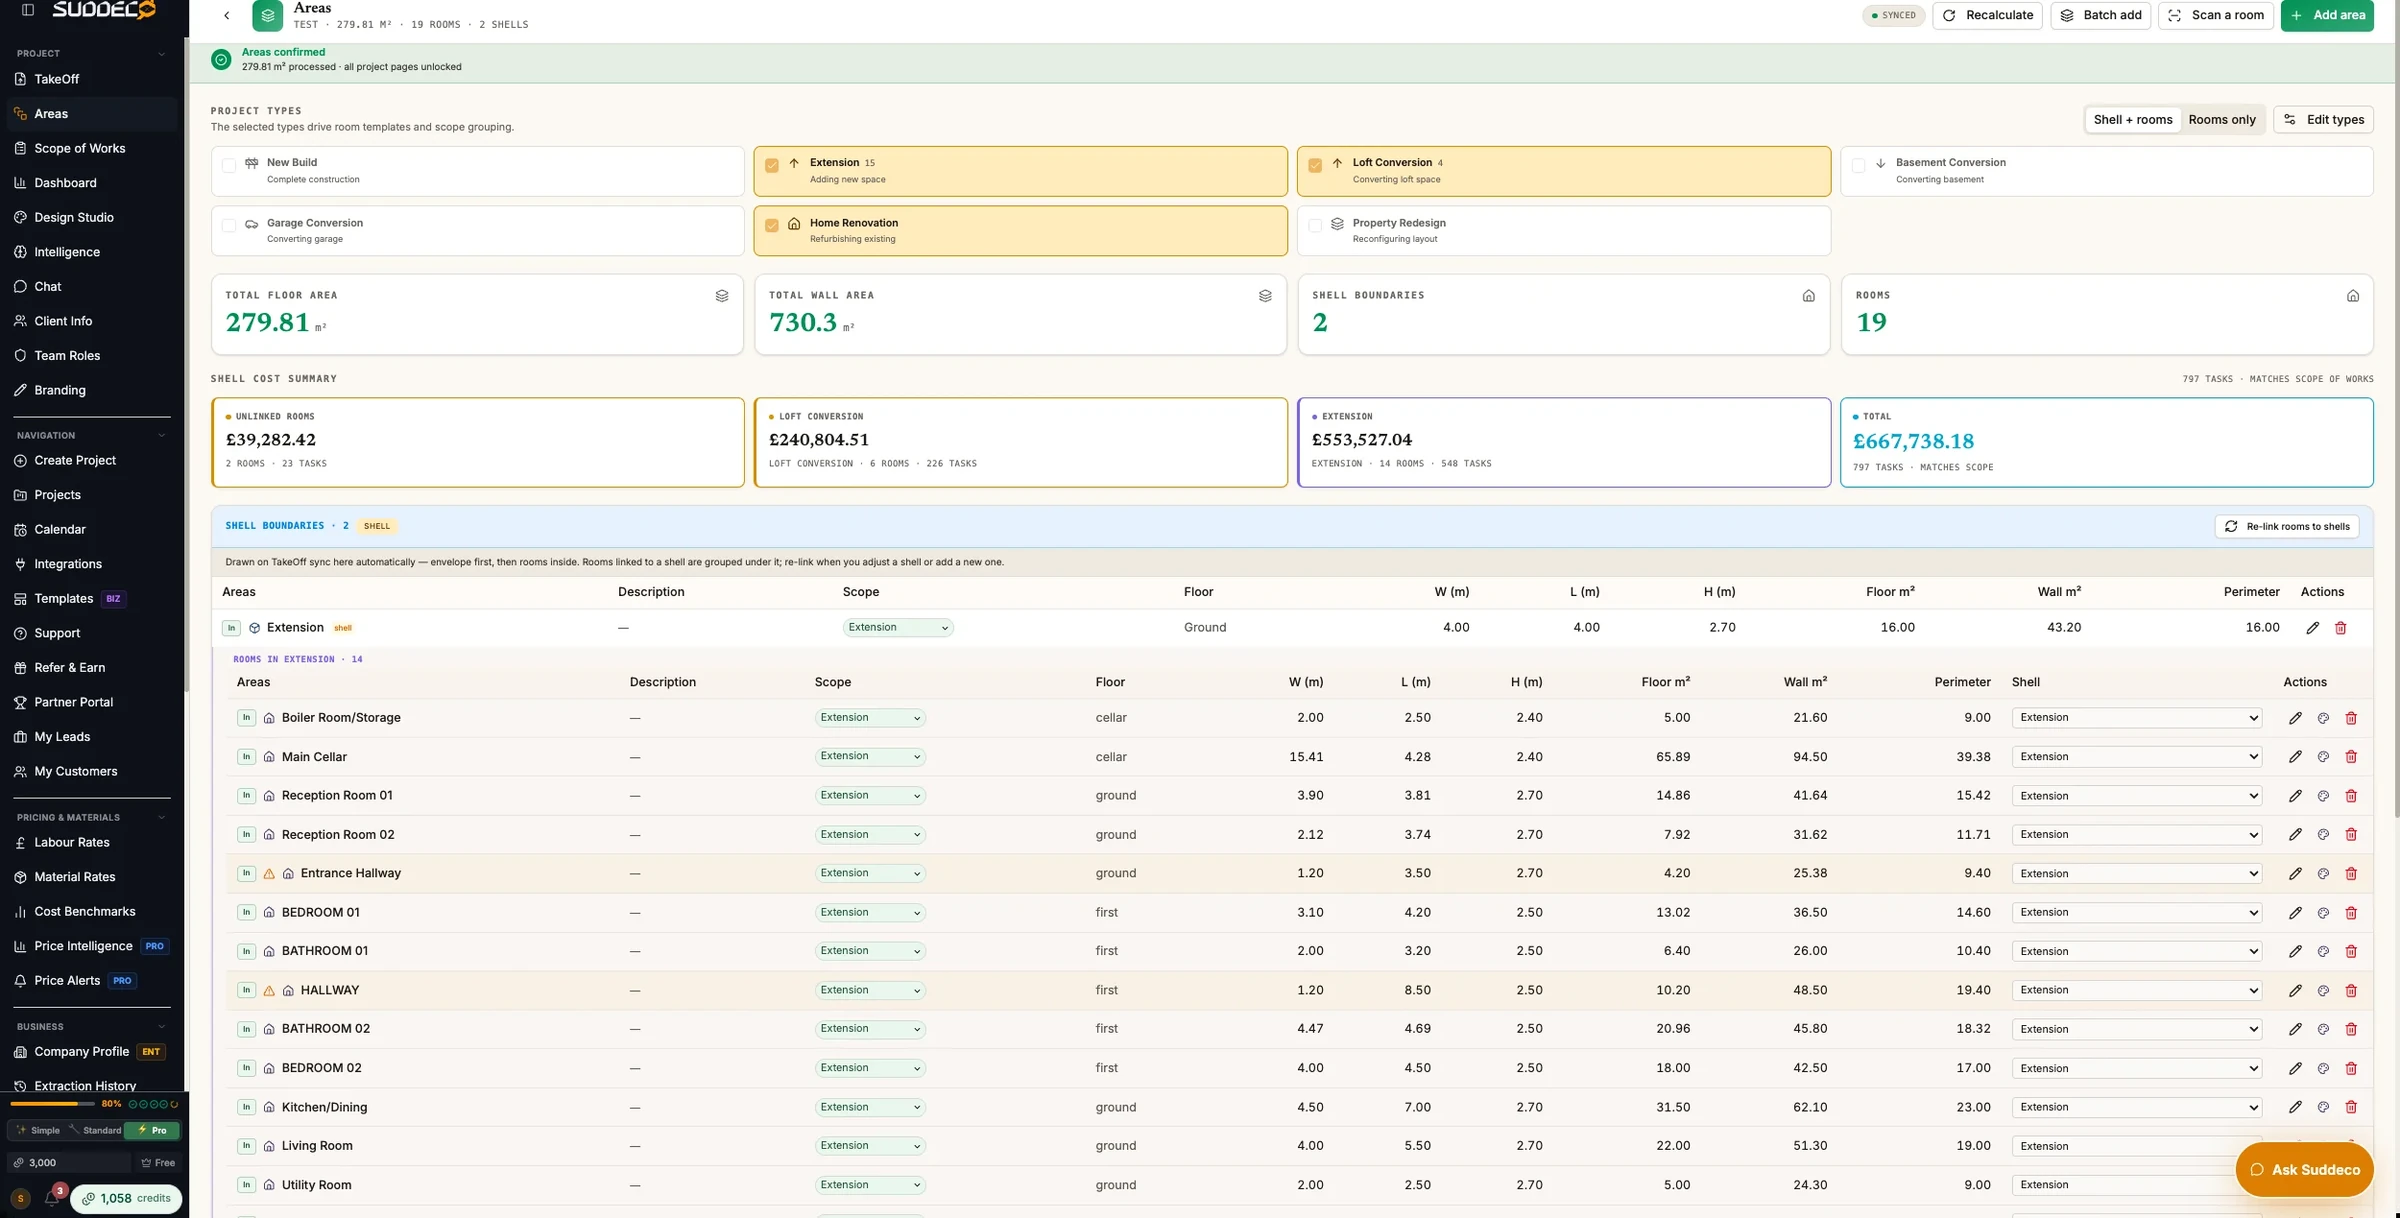Open the Ask Suddeco chat button
The height and width of the screenshot is (1218, 2400).
[x=2304, y=1169]
